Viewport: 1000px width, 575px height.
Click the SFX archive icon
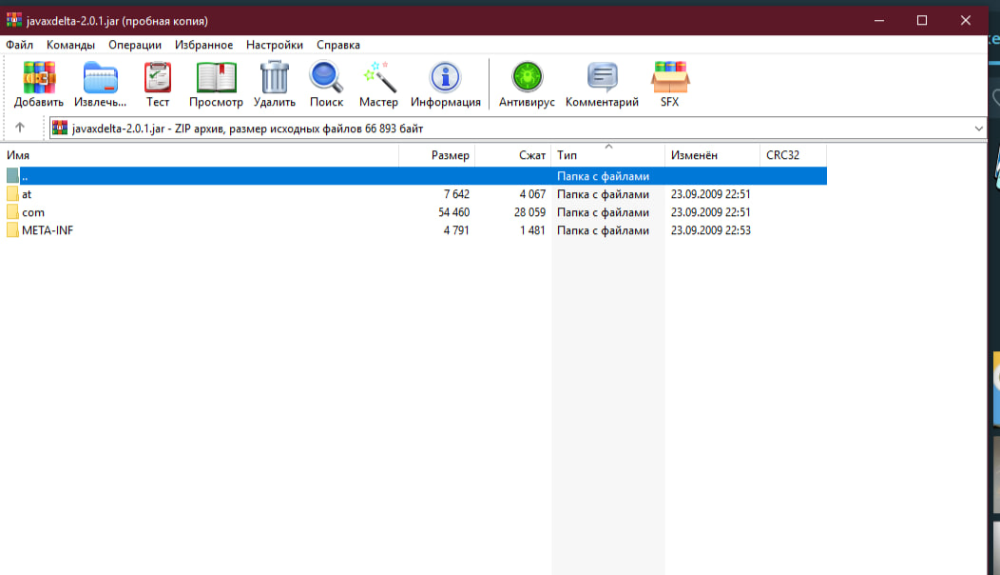click(x=670, y=78)
